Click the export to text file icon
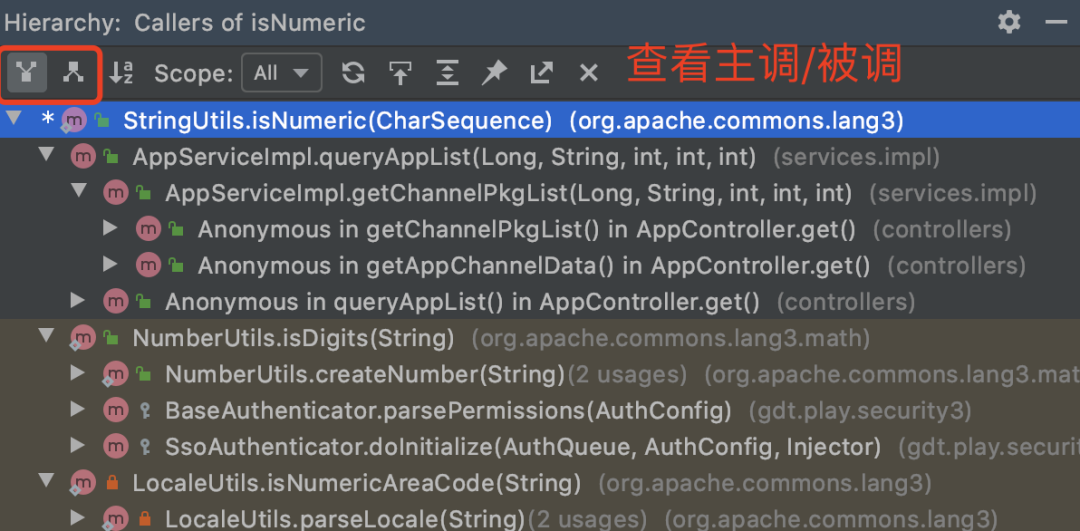1080x531 pixels. (x=541, y=73)
